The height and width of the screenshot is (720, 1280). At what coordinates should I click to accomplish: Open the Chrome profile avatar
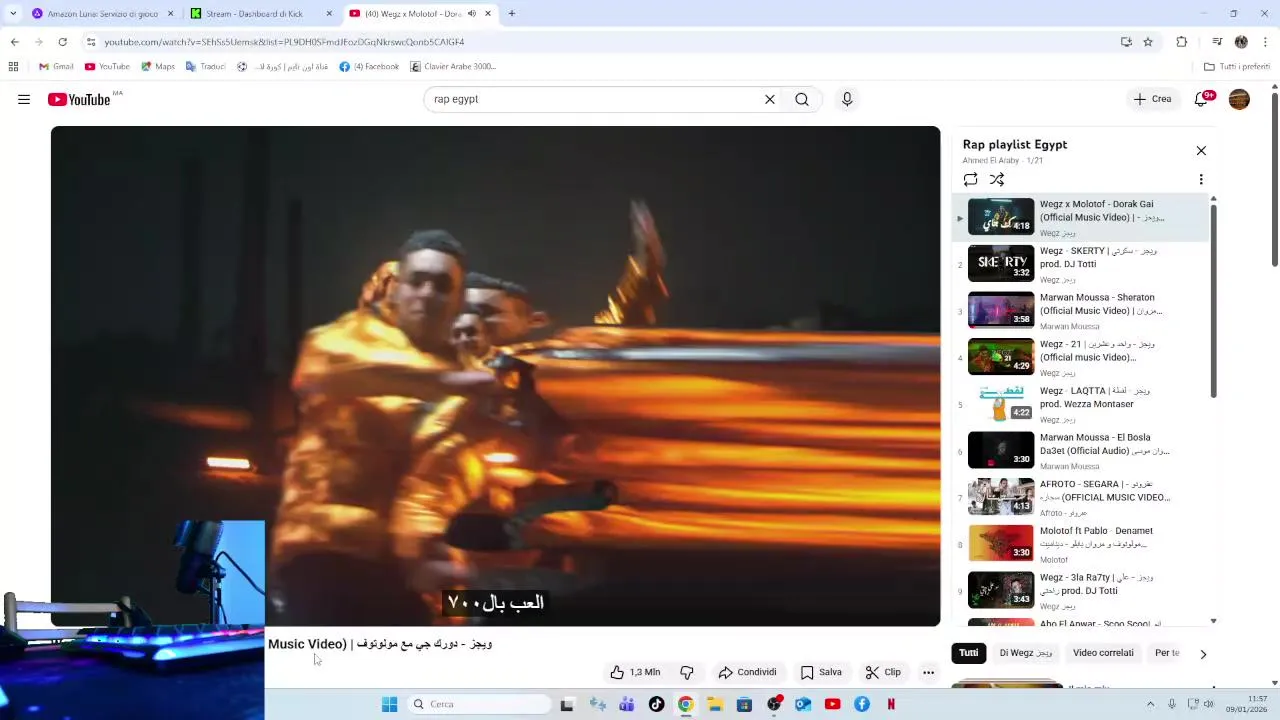(x=1241, y=42)
